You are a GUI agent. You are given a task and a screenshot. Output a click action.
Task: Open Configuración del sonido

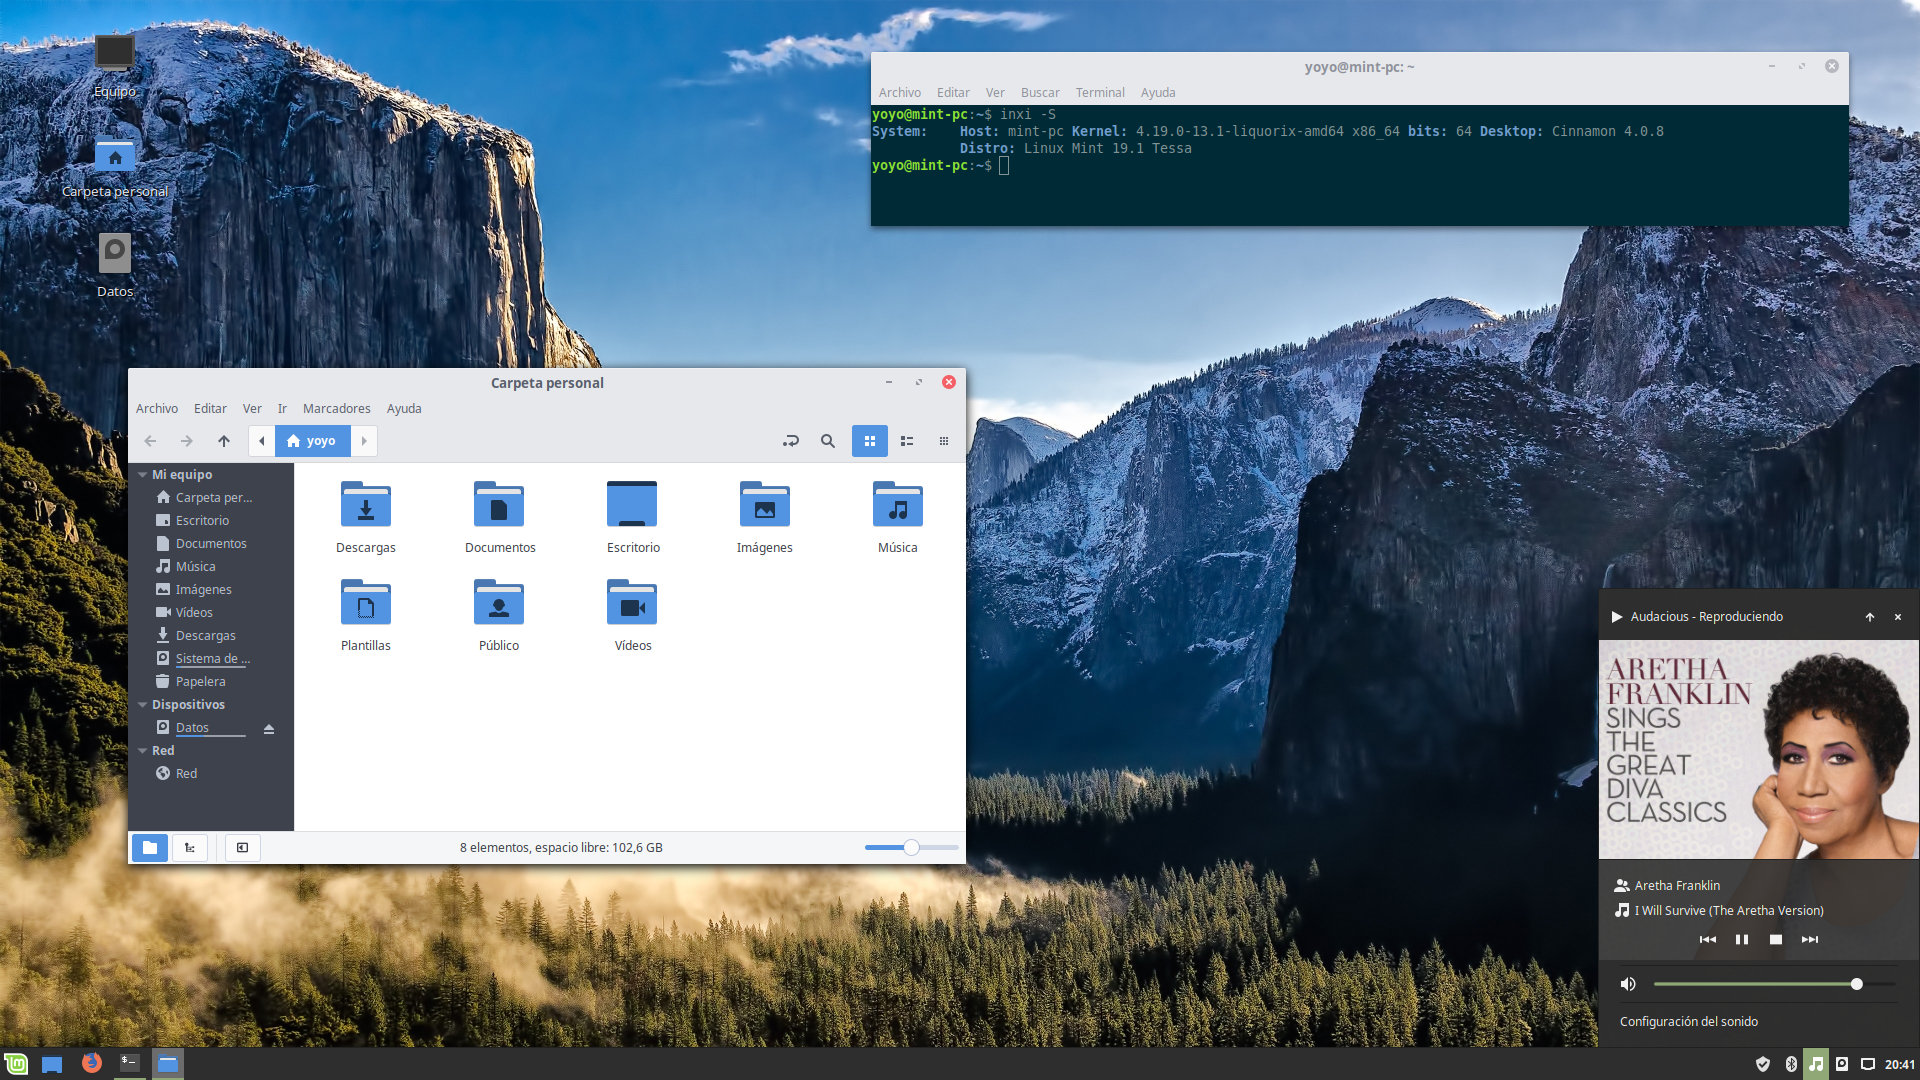pos(1688,1021)
